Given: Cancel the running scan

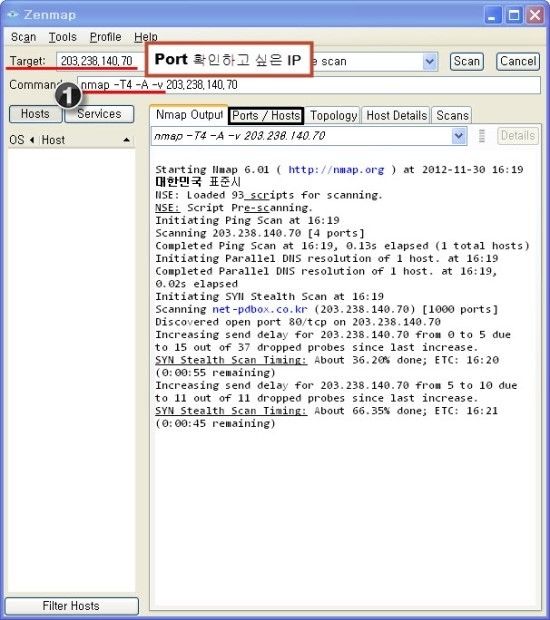Looking at the screenshot, I should coord(518,61).
